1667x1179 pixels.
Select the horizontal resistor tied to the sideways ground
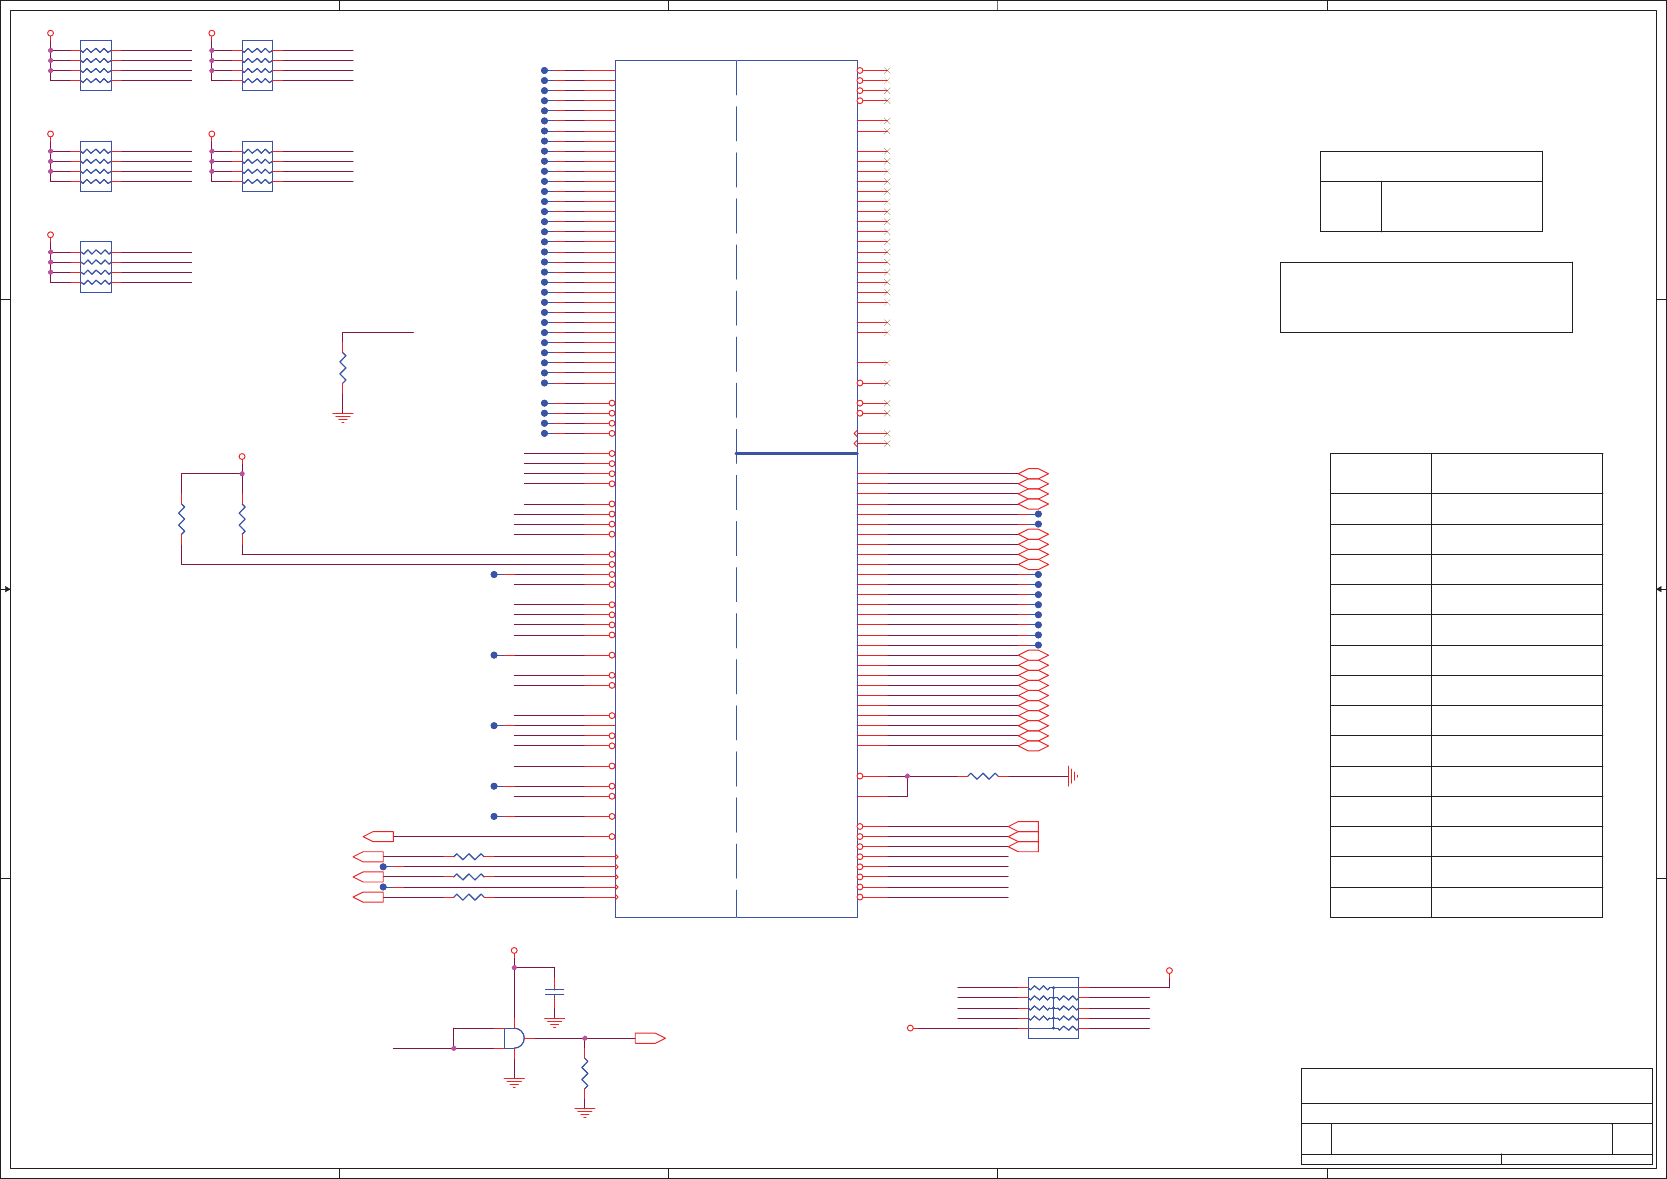(983, 776)
